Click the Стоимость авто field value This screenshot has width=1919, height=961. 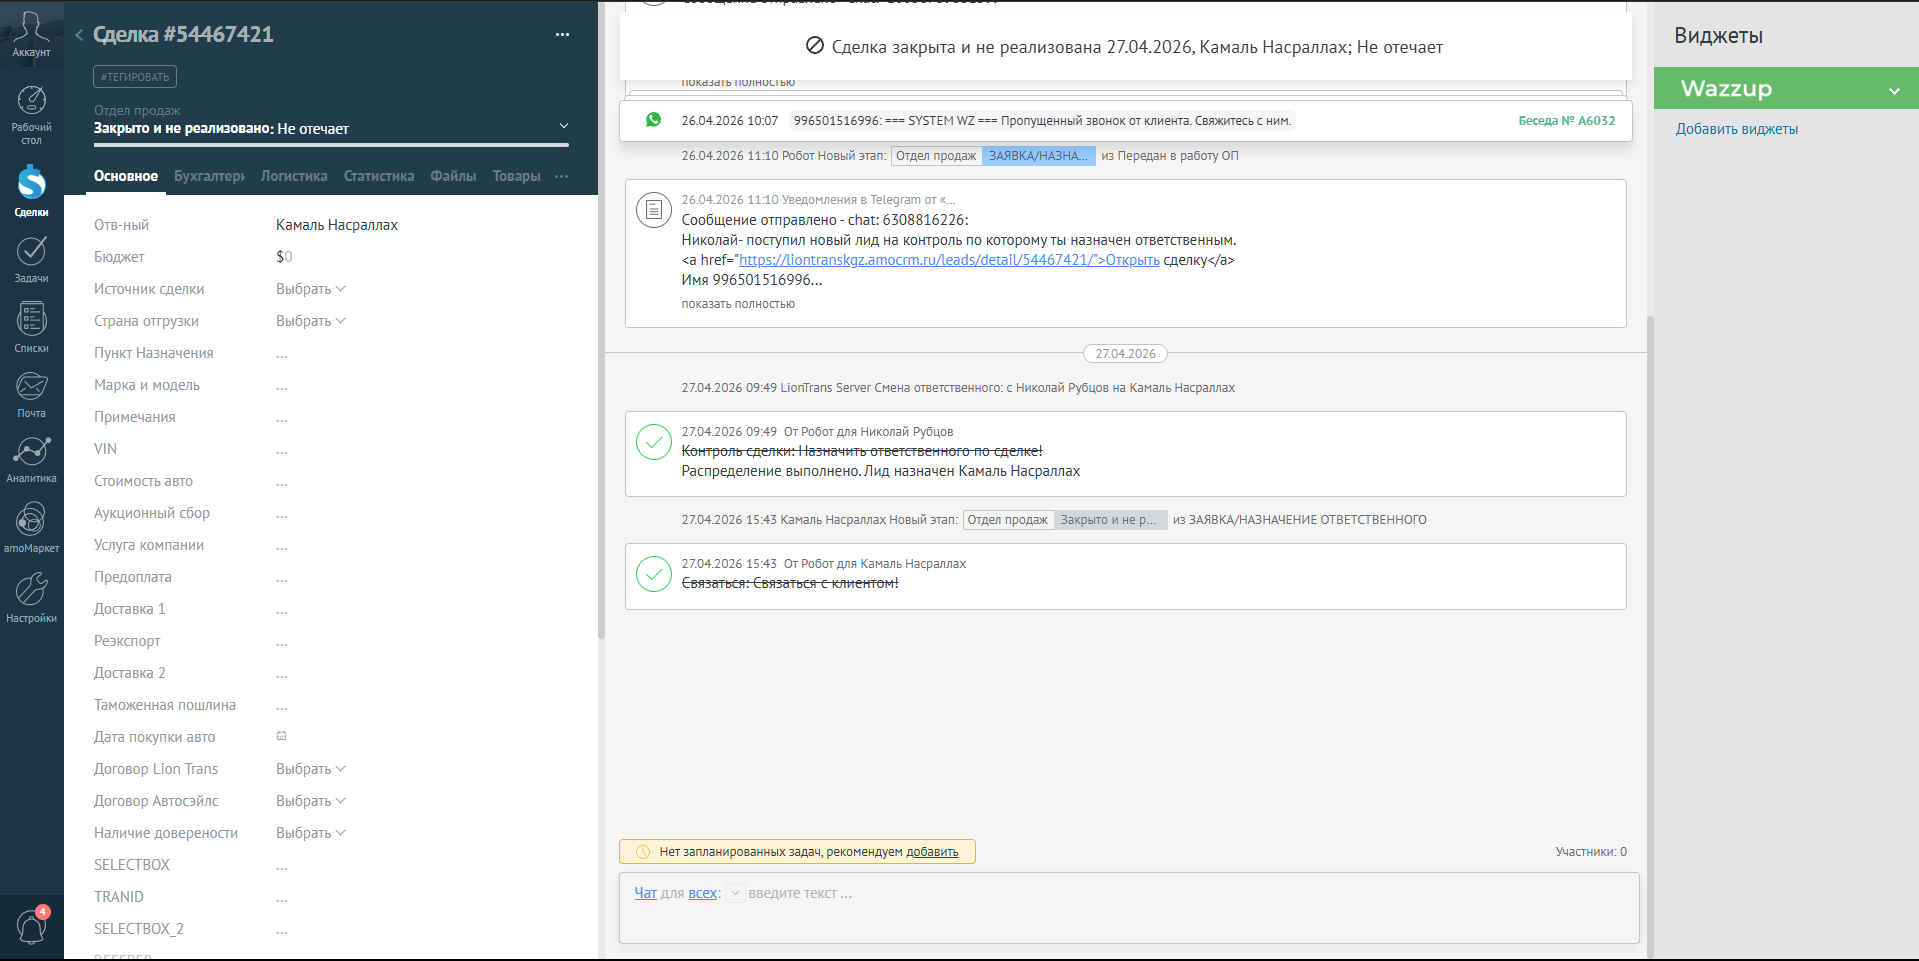coord(282,481)
